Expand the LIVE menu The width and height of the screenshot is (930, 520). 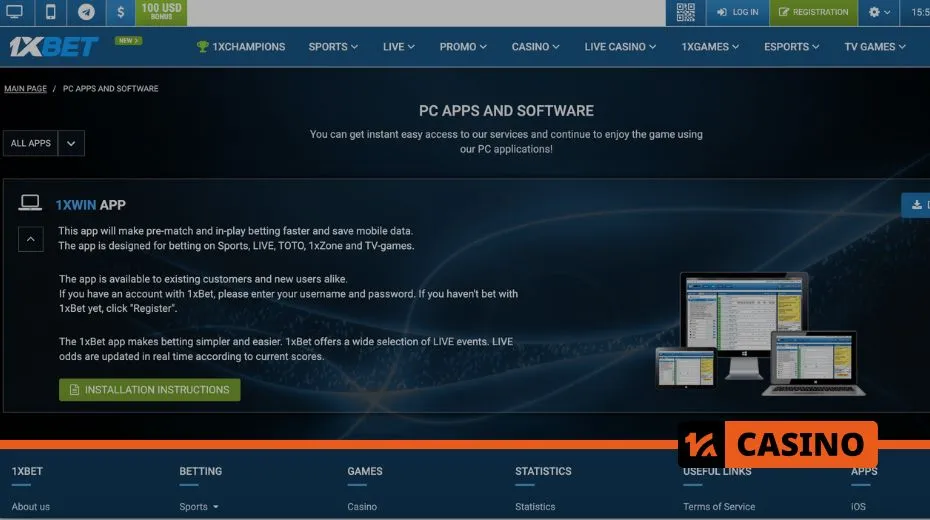[399, 46]
